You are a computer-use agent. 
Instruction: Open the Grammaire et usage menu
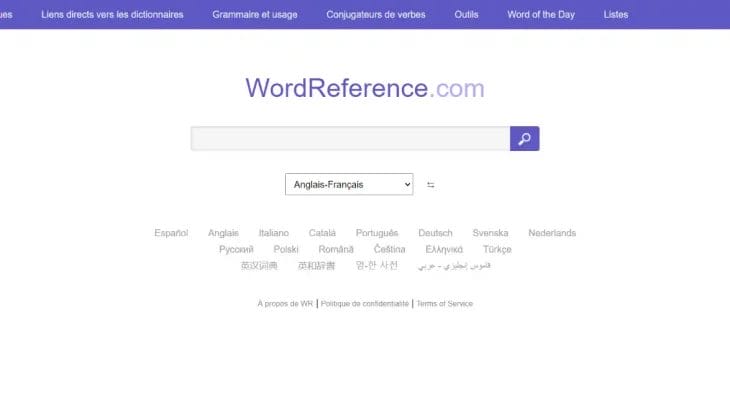(x=255, y=15)
